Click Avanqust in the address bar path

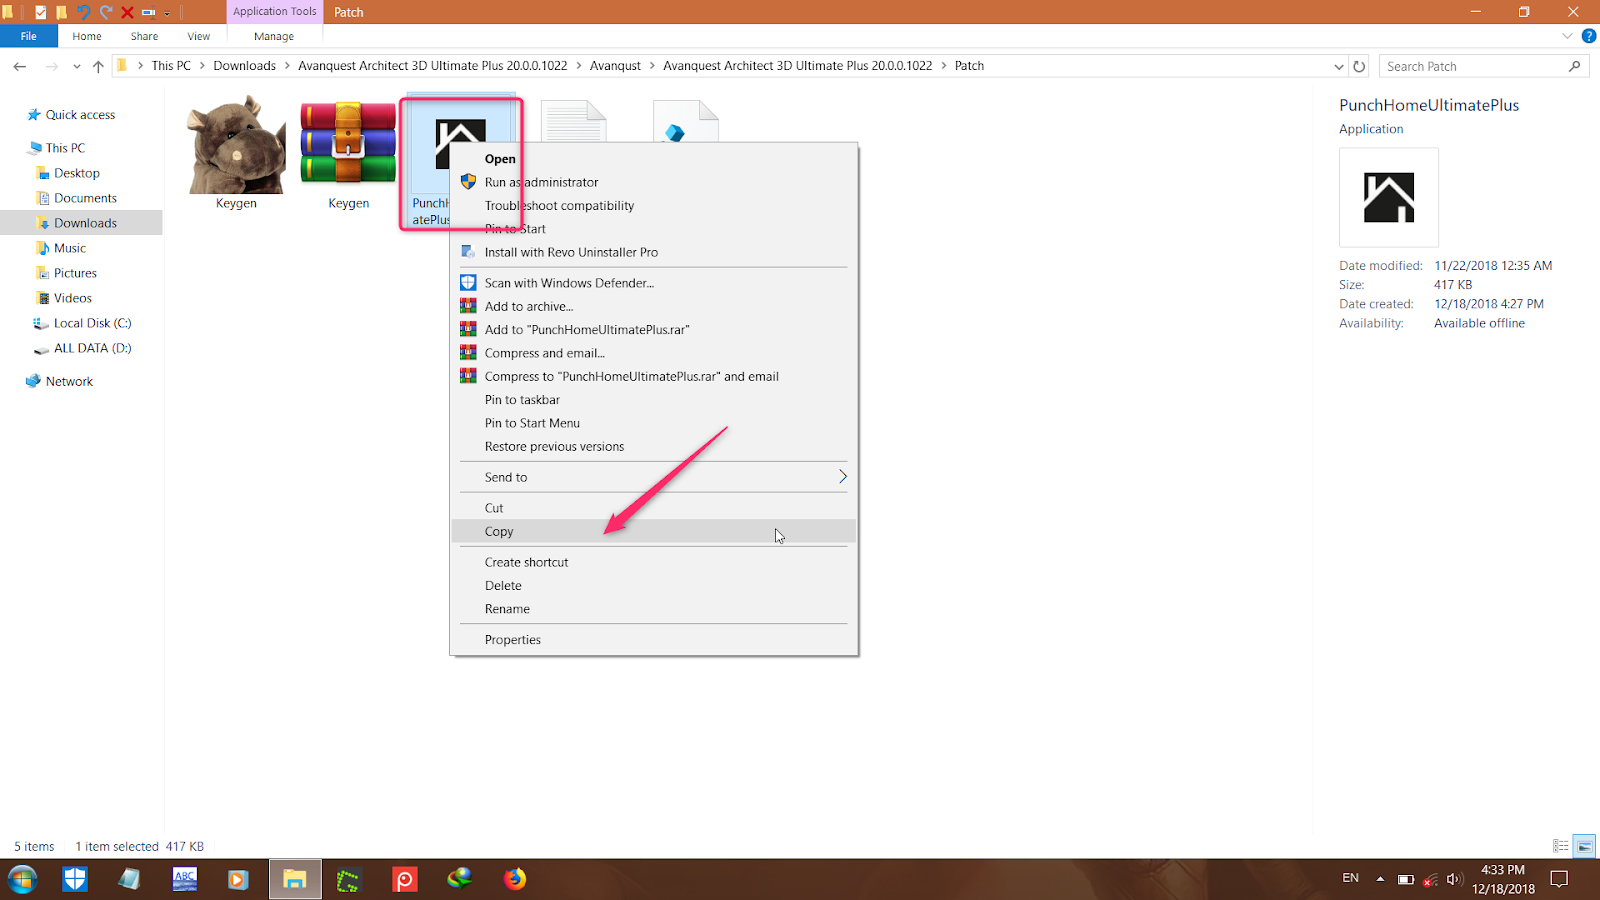(x=615, y=66)
